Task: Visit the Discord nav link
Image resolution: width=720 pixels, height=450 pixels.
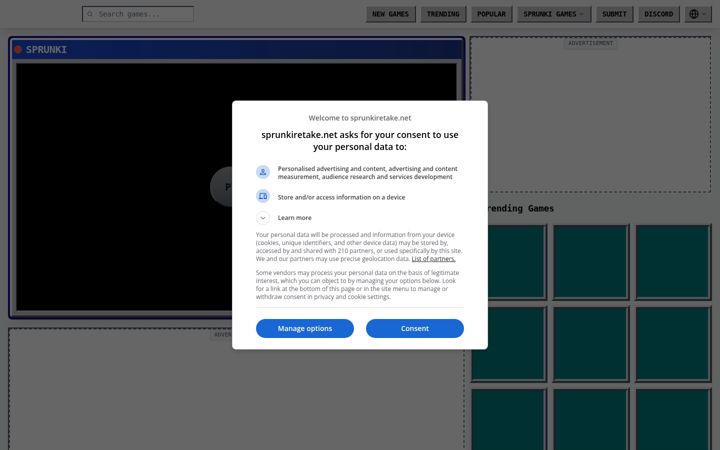Action: pyautogui.click(x=658, y=14)
